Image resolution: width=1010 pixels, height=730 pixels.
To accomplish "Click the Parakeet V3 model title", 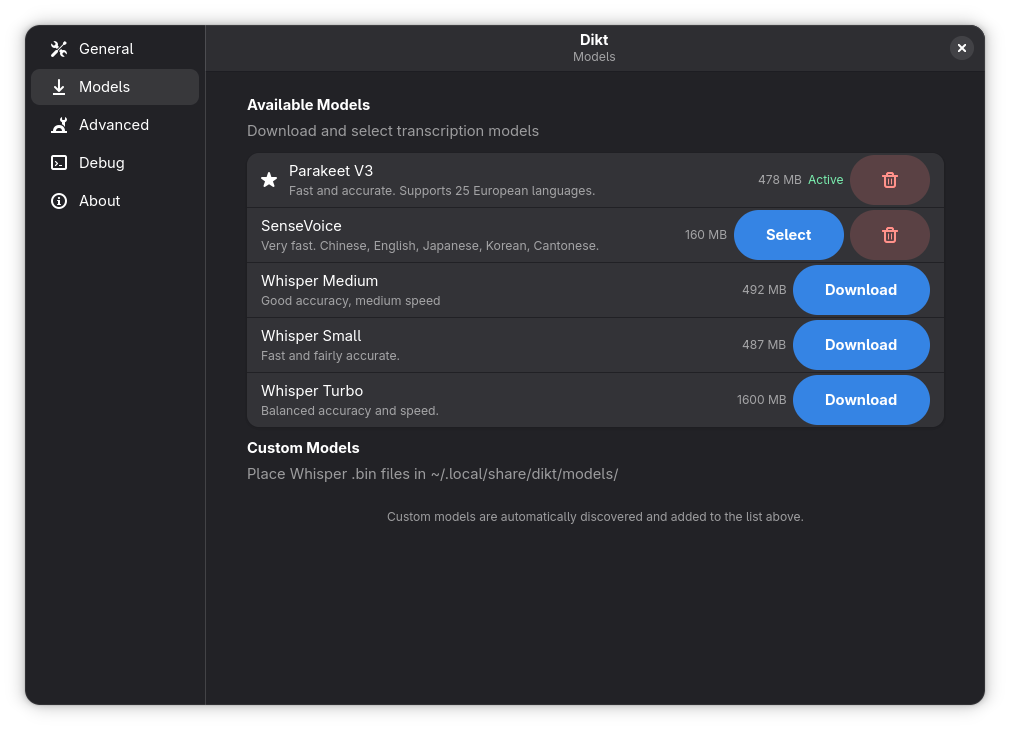I will tap(331, 171).
